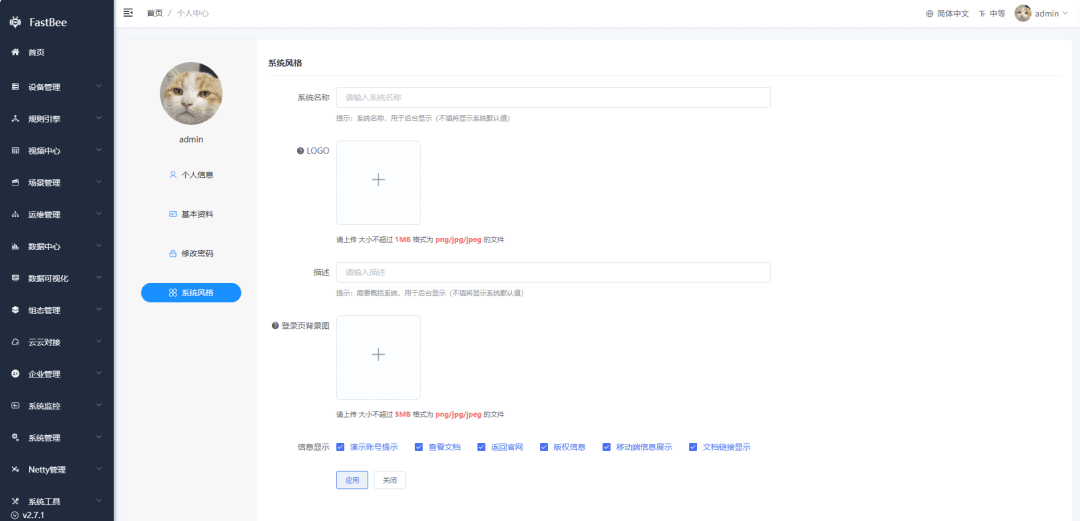
Task: Click the 系统工具 wrench icon
Action: point(15,501)
